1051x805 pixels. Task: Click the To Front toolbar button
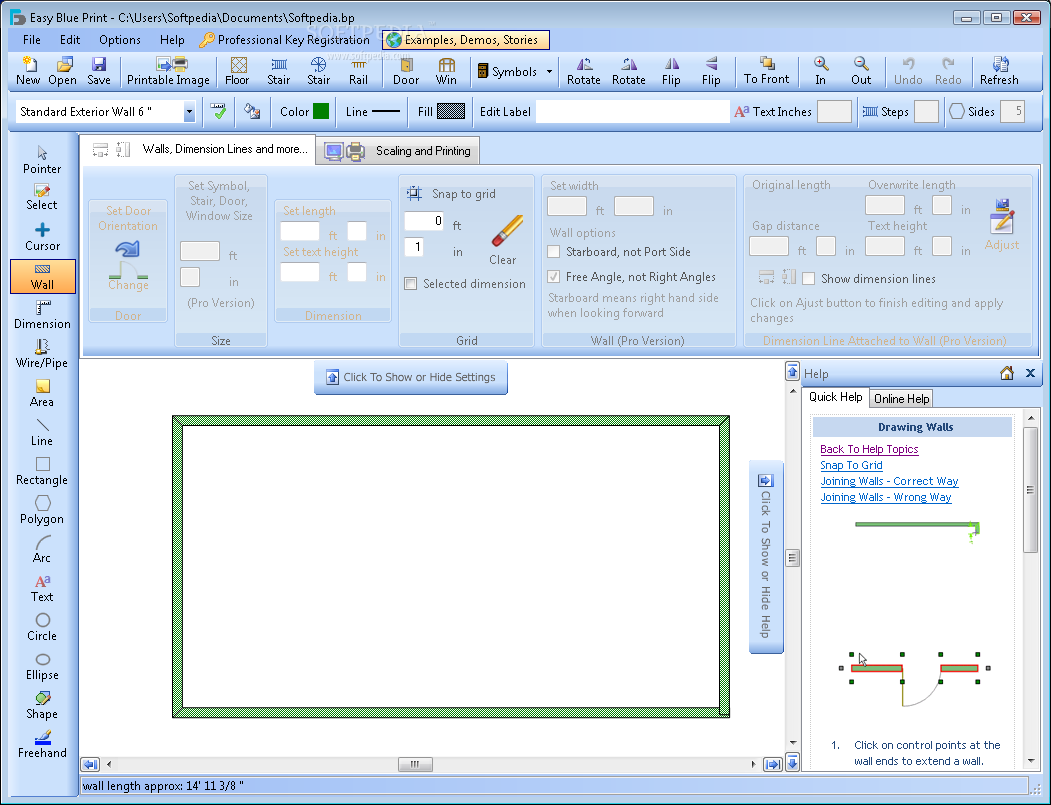(766, 71)
